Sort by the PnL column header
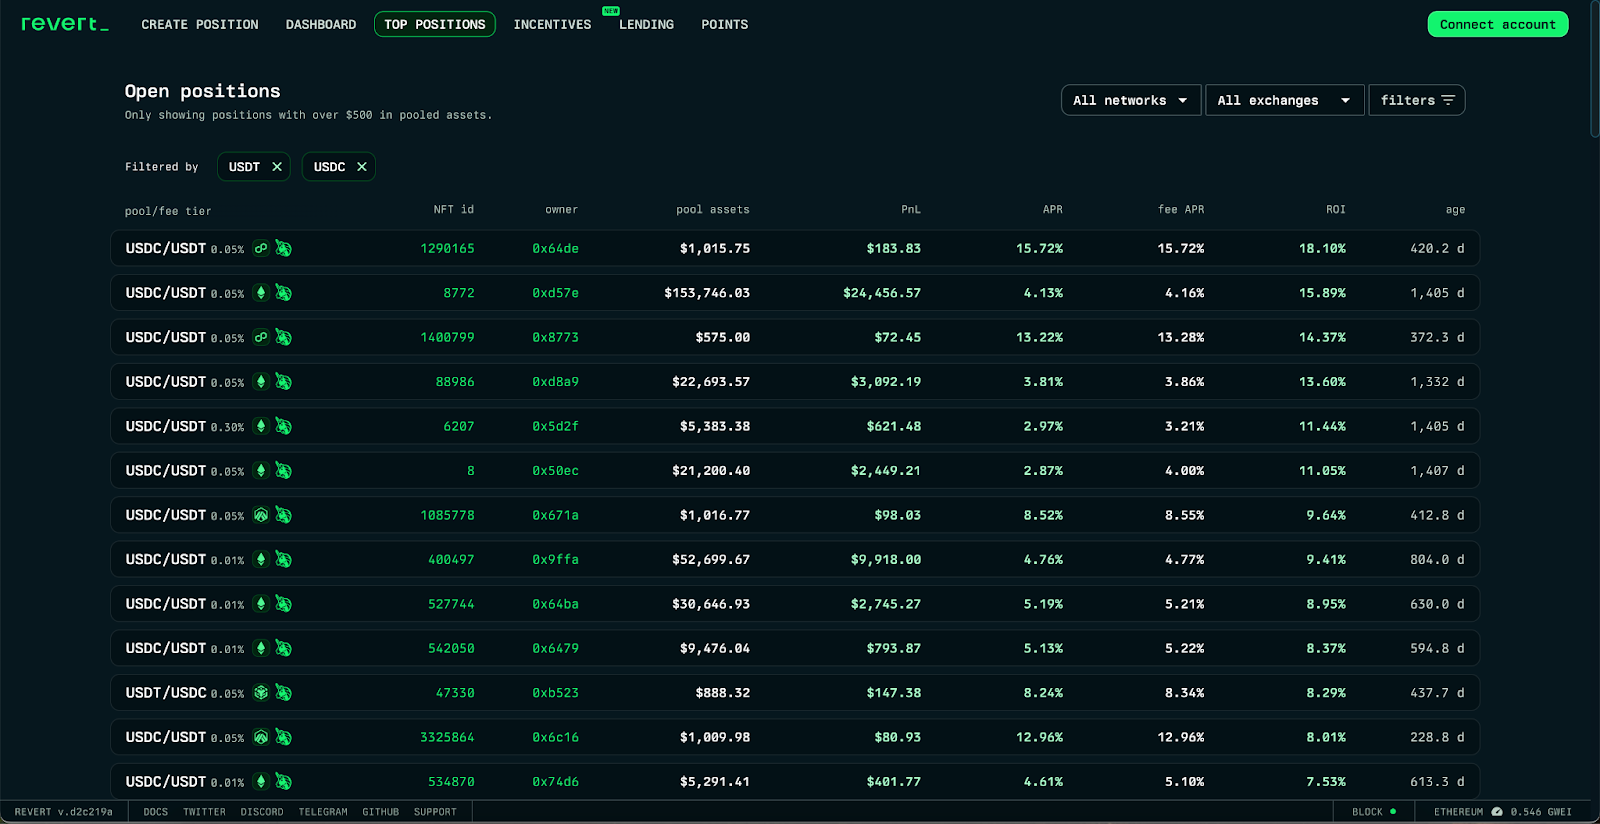 click(911, 210)
